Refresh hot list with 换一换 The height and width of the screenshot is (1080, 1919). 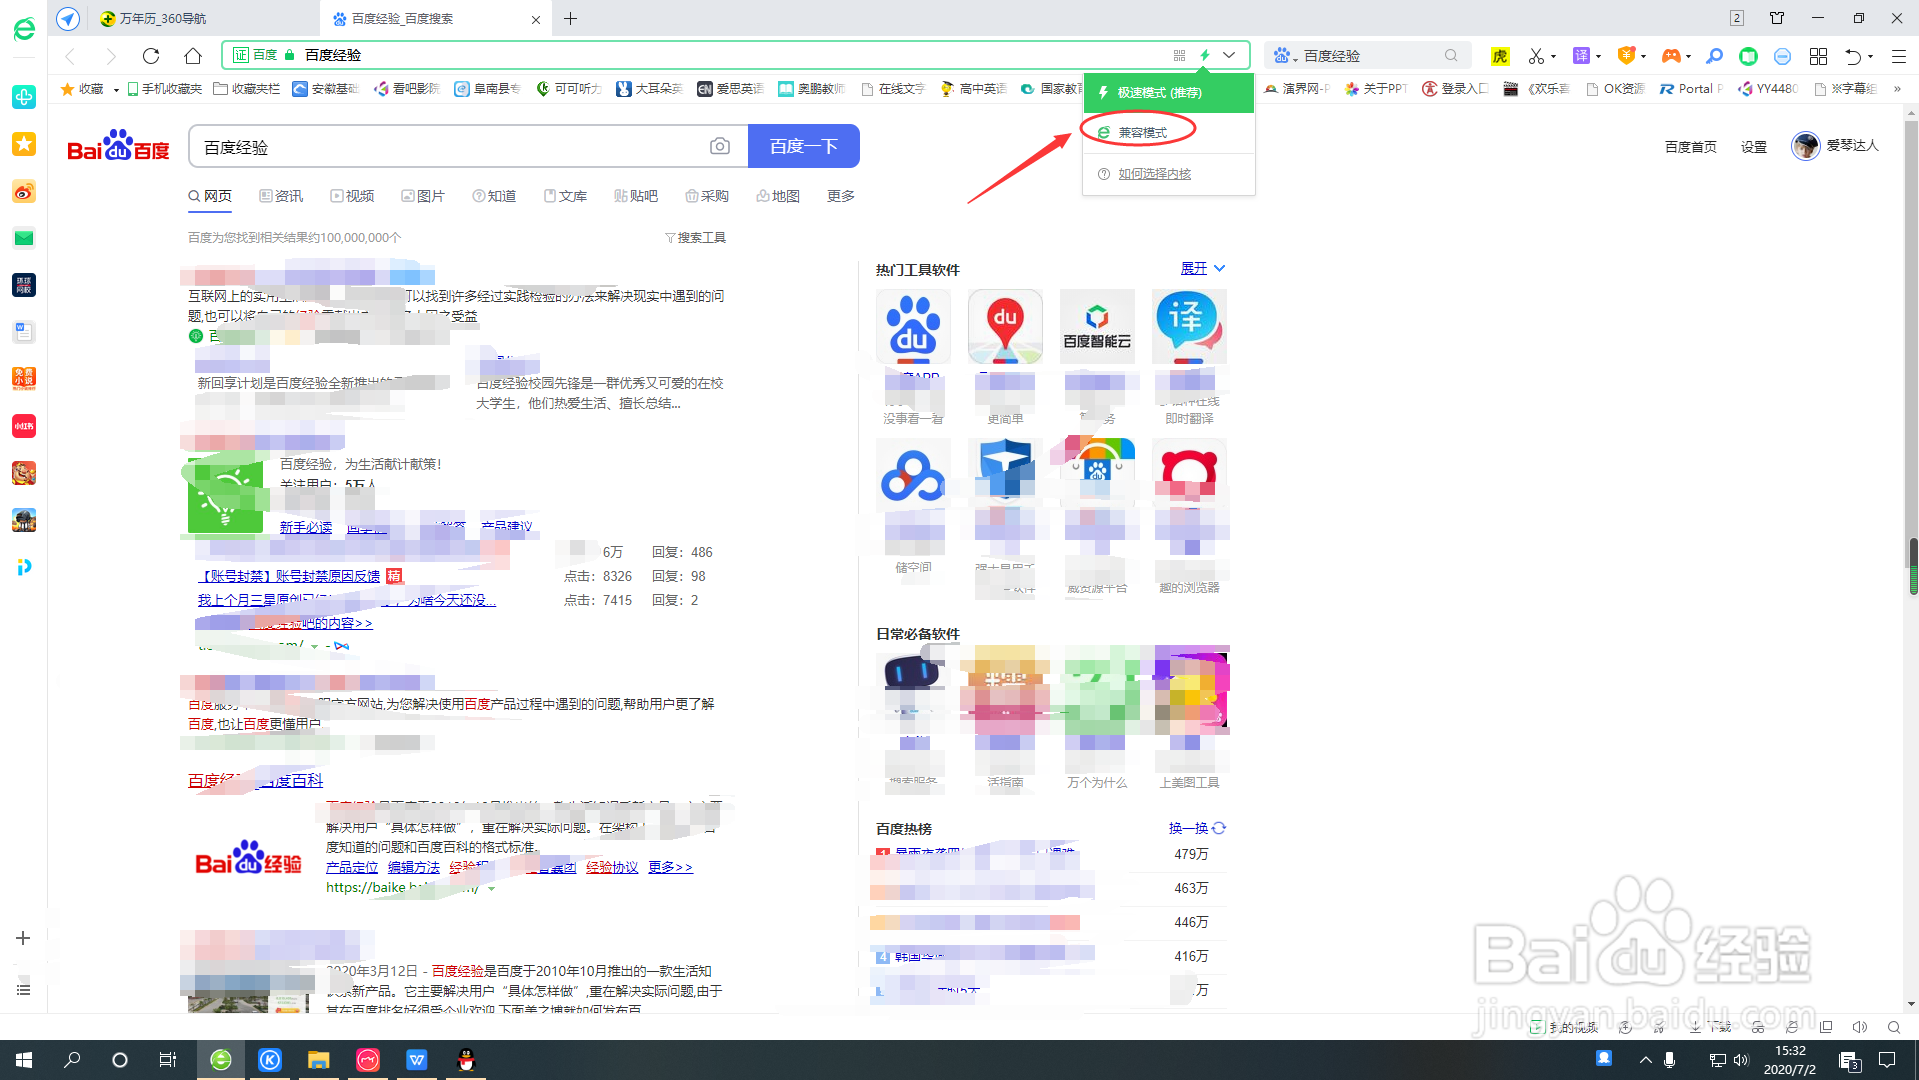tap(1197, 828)
